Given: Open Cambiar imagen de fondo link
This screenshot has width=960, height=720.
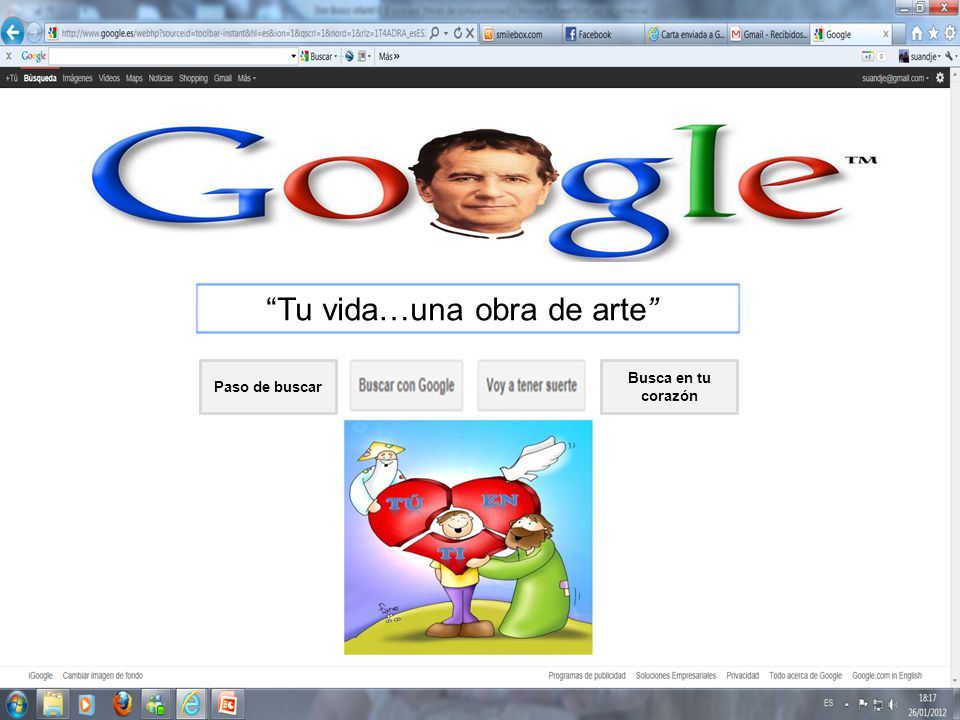Looking at the screenshot, I should tap(103, 676).
